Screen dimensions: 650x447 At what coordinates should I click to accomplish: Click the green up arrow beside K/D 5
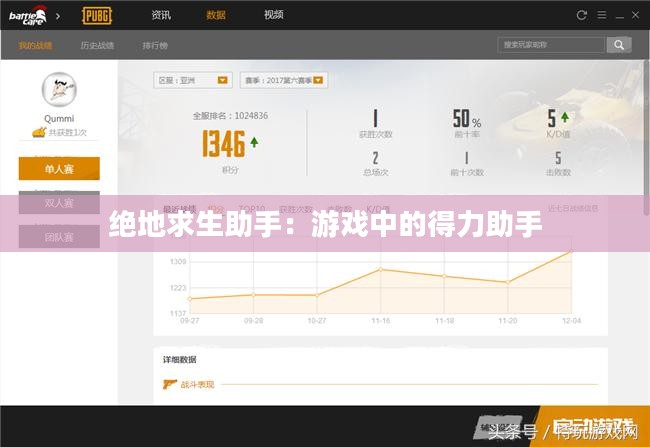(x=565, y=117)
